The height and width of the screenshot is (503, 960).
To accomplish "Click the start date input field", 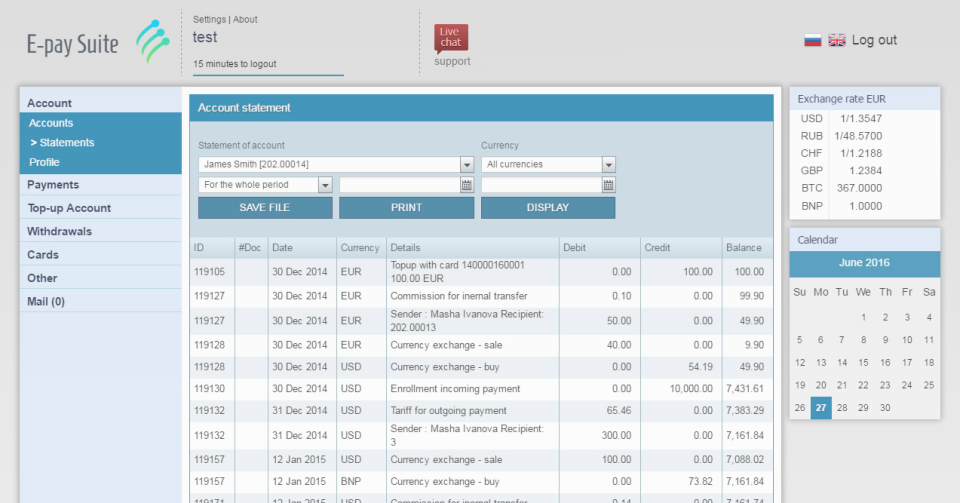I will 400,185.
